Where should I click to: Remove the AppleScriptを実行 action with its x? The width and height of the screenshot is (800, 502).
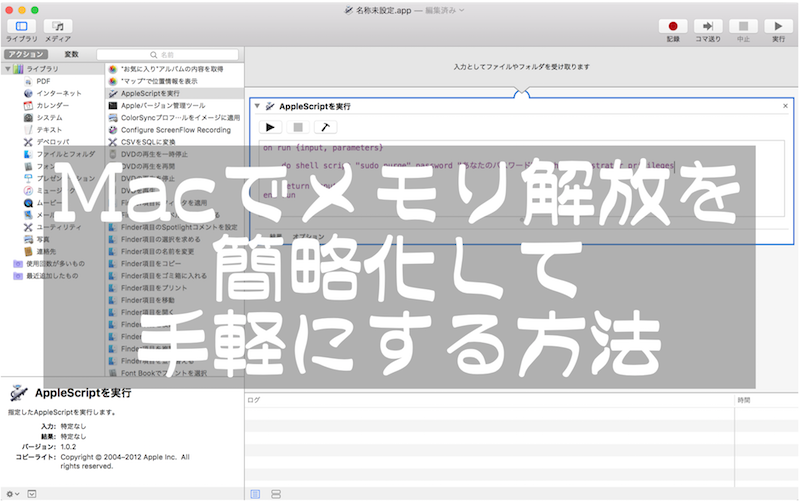(x=785, y=106)
